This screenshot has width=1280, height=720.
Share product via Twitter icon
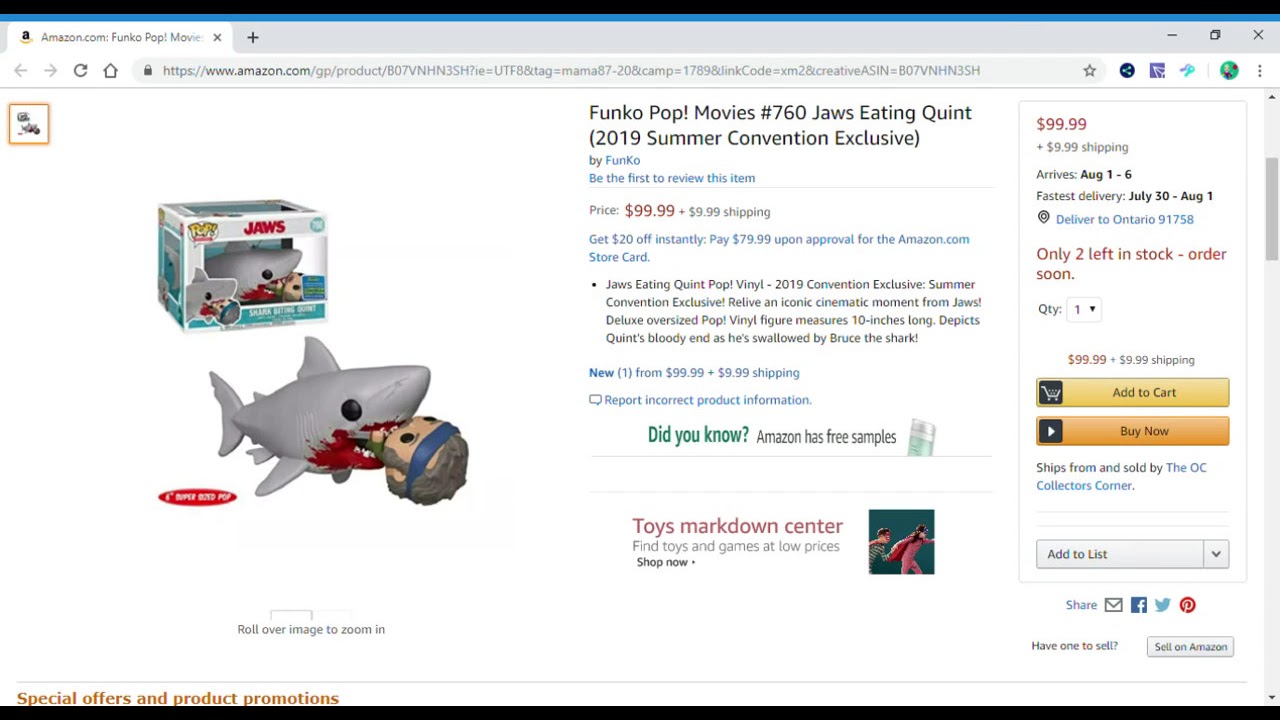tap(1163, 605)
